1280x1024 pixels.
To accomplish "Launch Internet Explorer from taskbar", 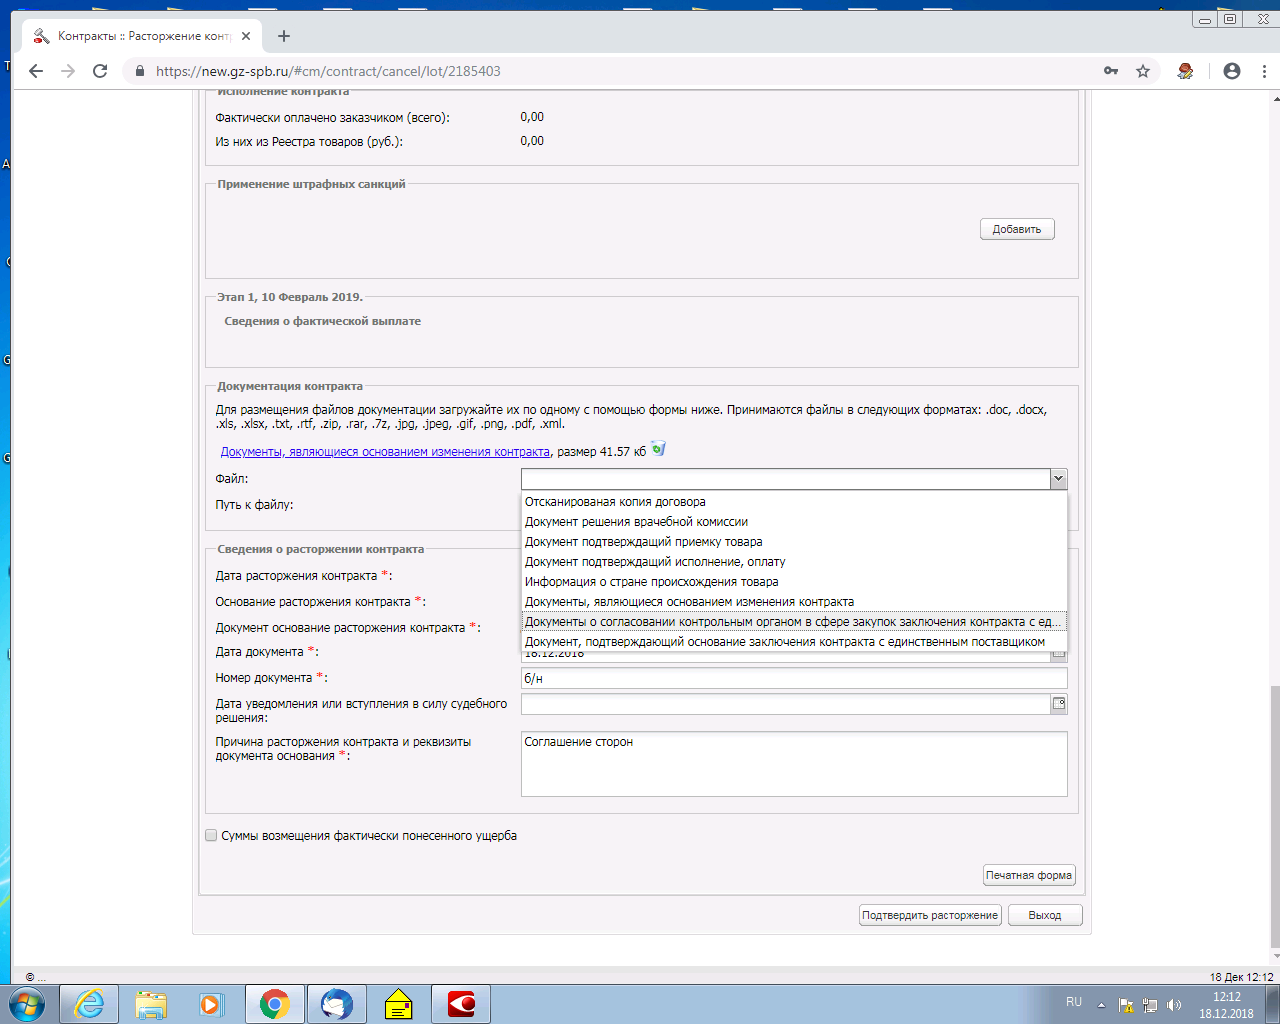I will (89, 1003).
